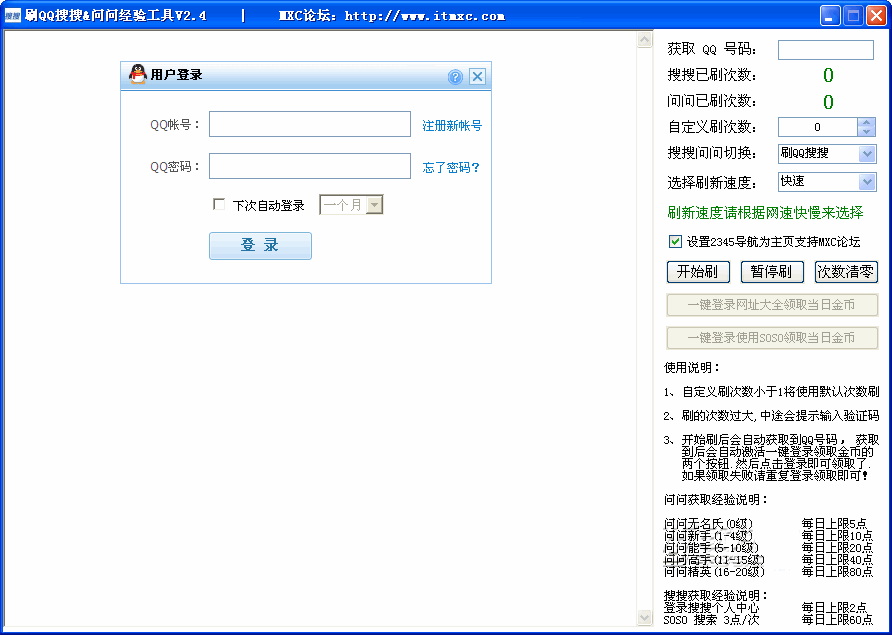
Task: Open the 一个月 auto-login duration dropdown
Action: 375,205
